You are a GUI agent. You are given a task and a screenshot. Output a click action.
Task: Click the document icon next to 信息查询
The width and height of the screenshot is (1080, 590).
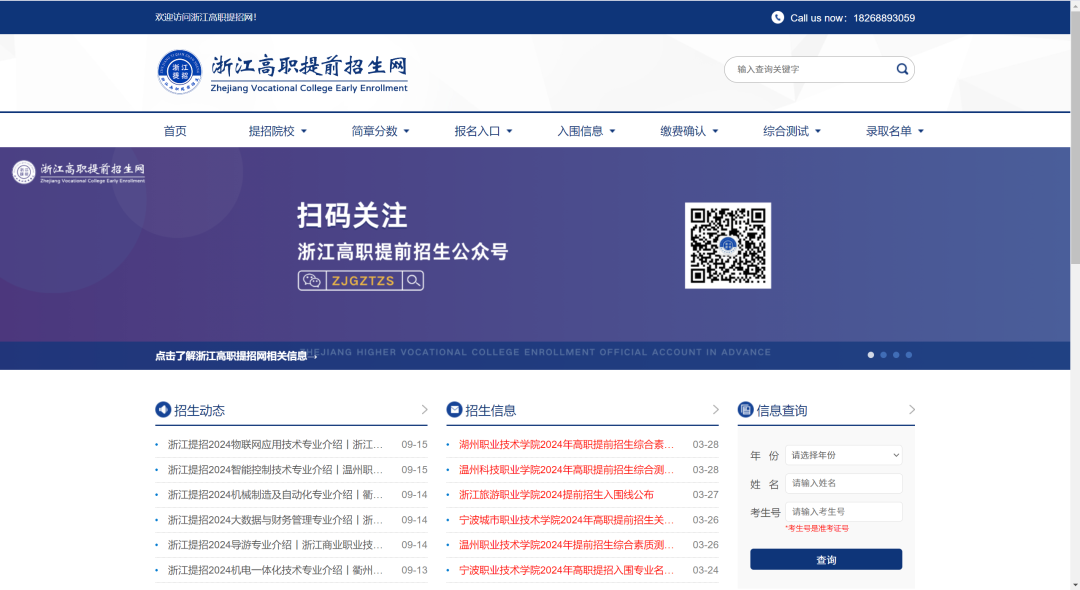click(x=745, y=410)
